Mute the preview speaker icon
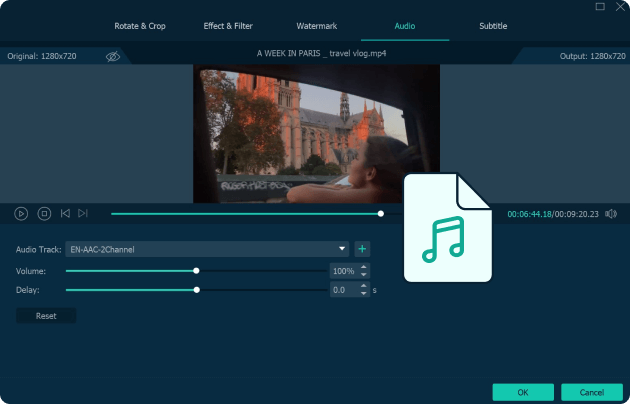This screenshot has height=404, width=630. click(x=611, y=214)
